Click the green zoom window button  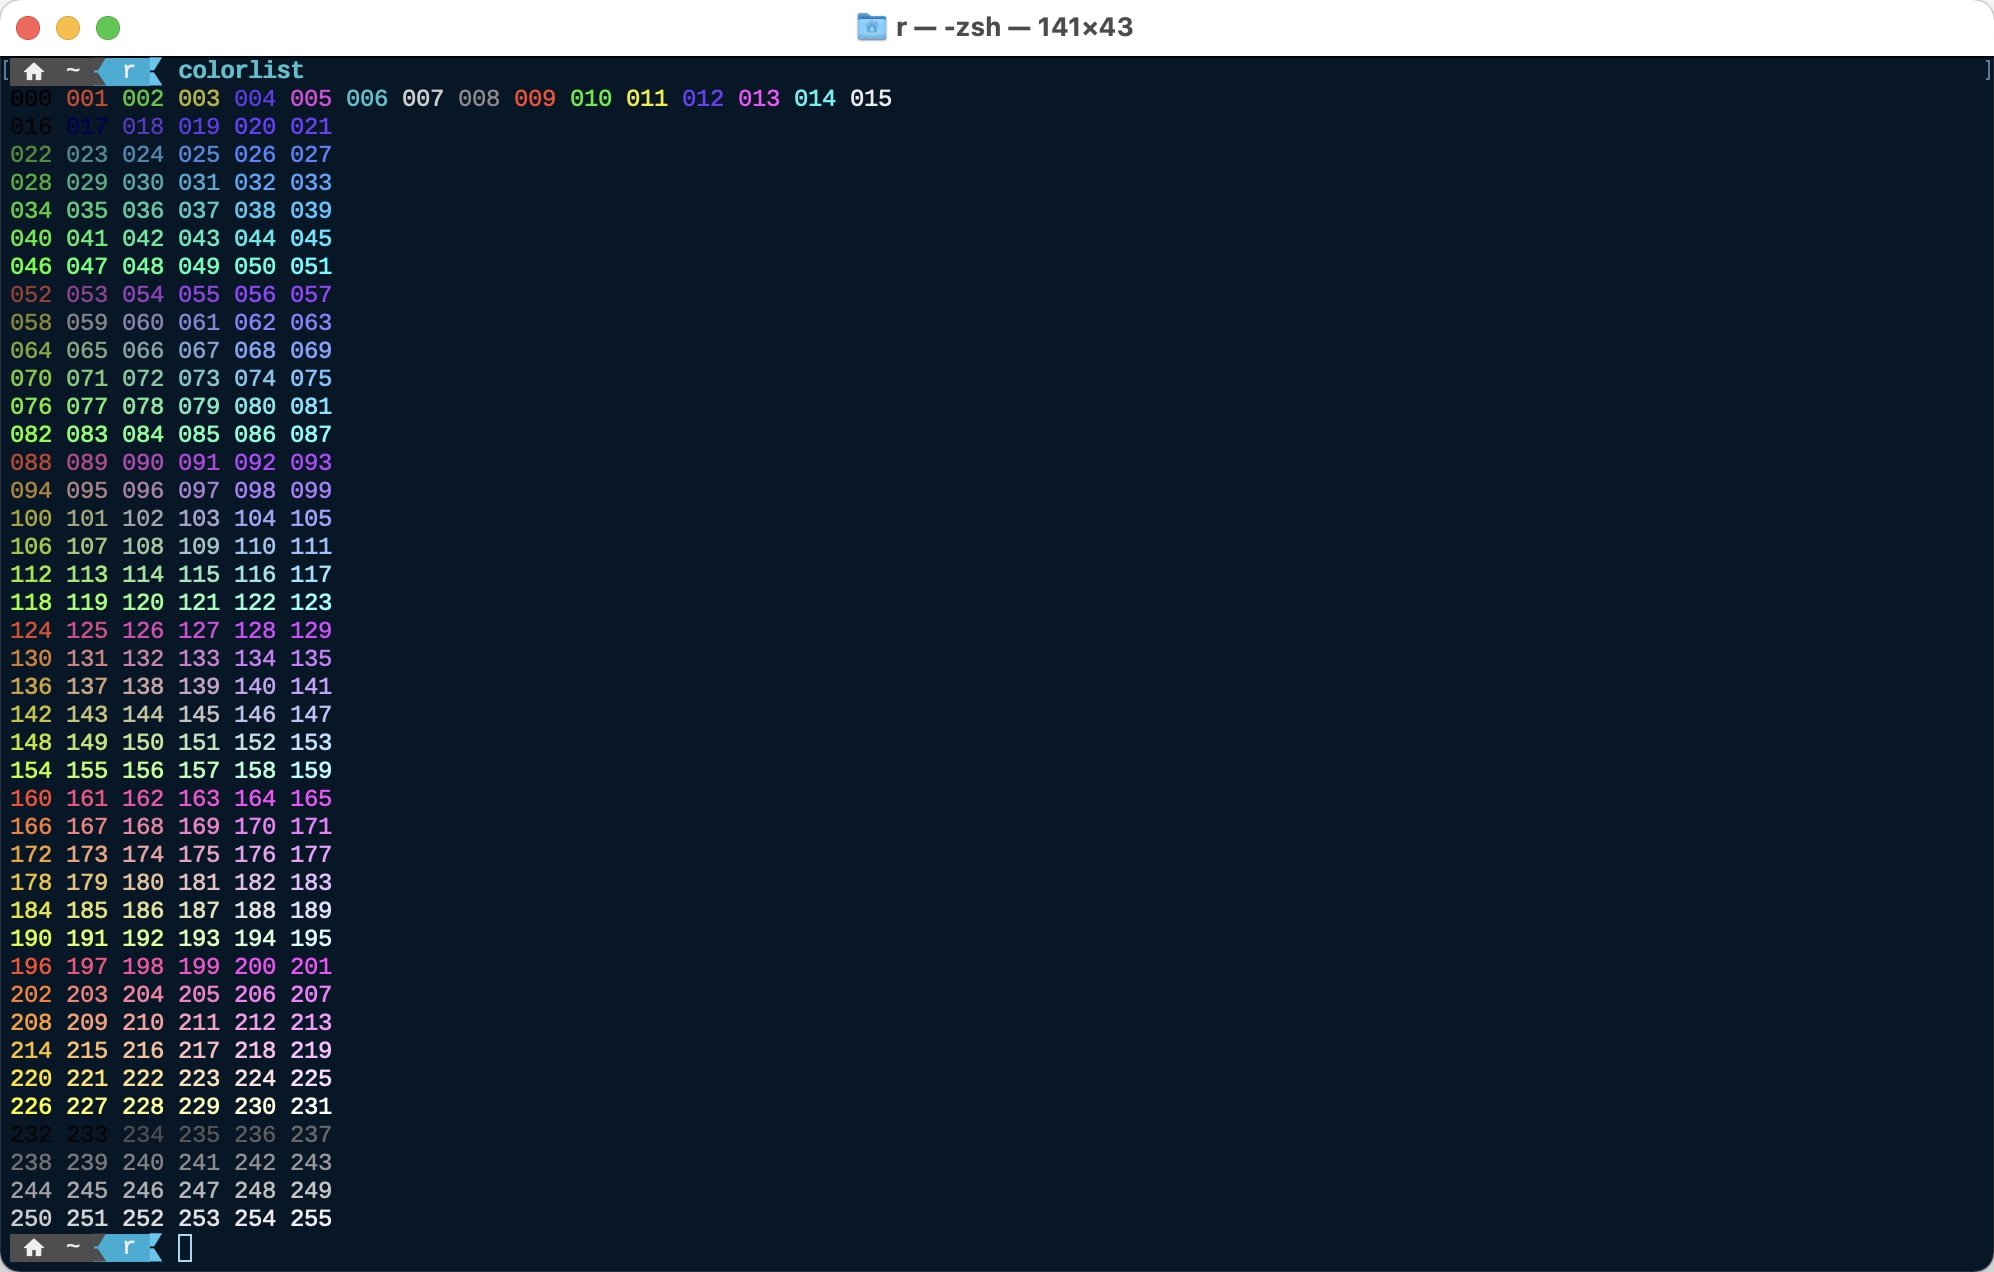(108, 28)
